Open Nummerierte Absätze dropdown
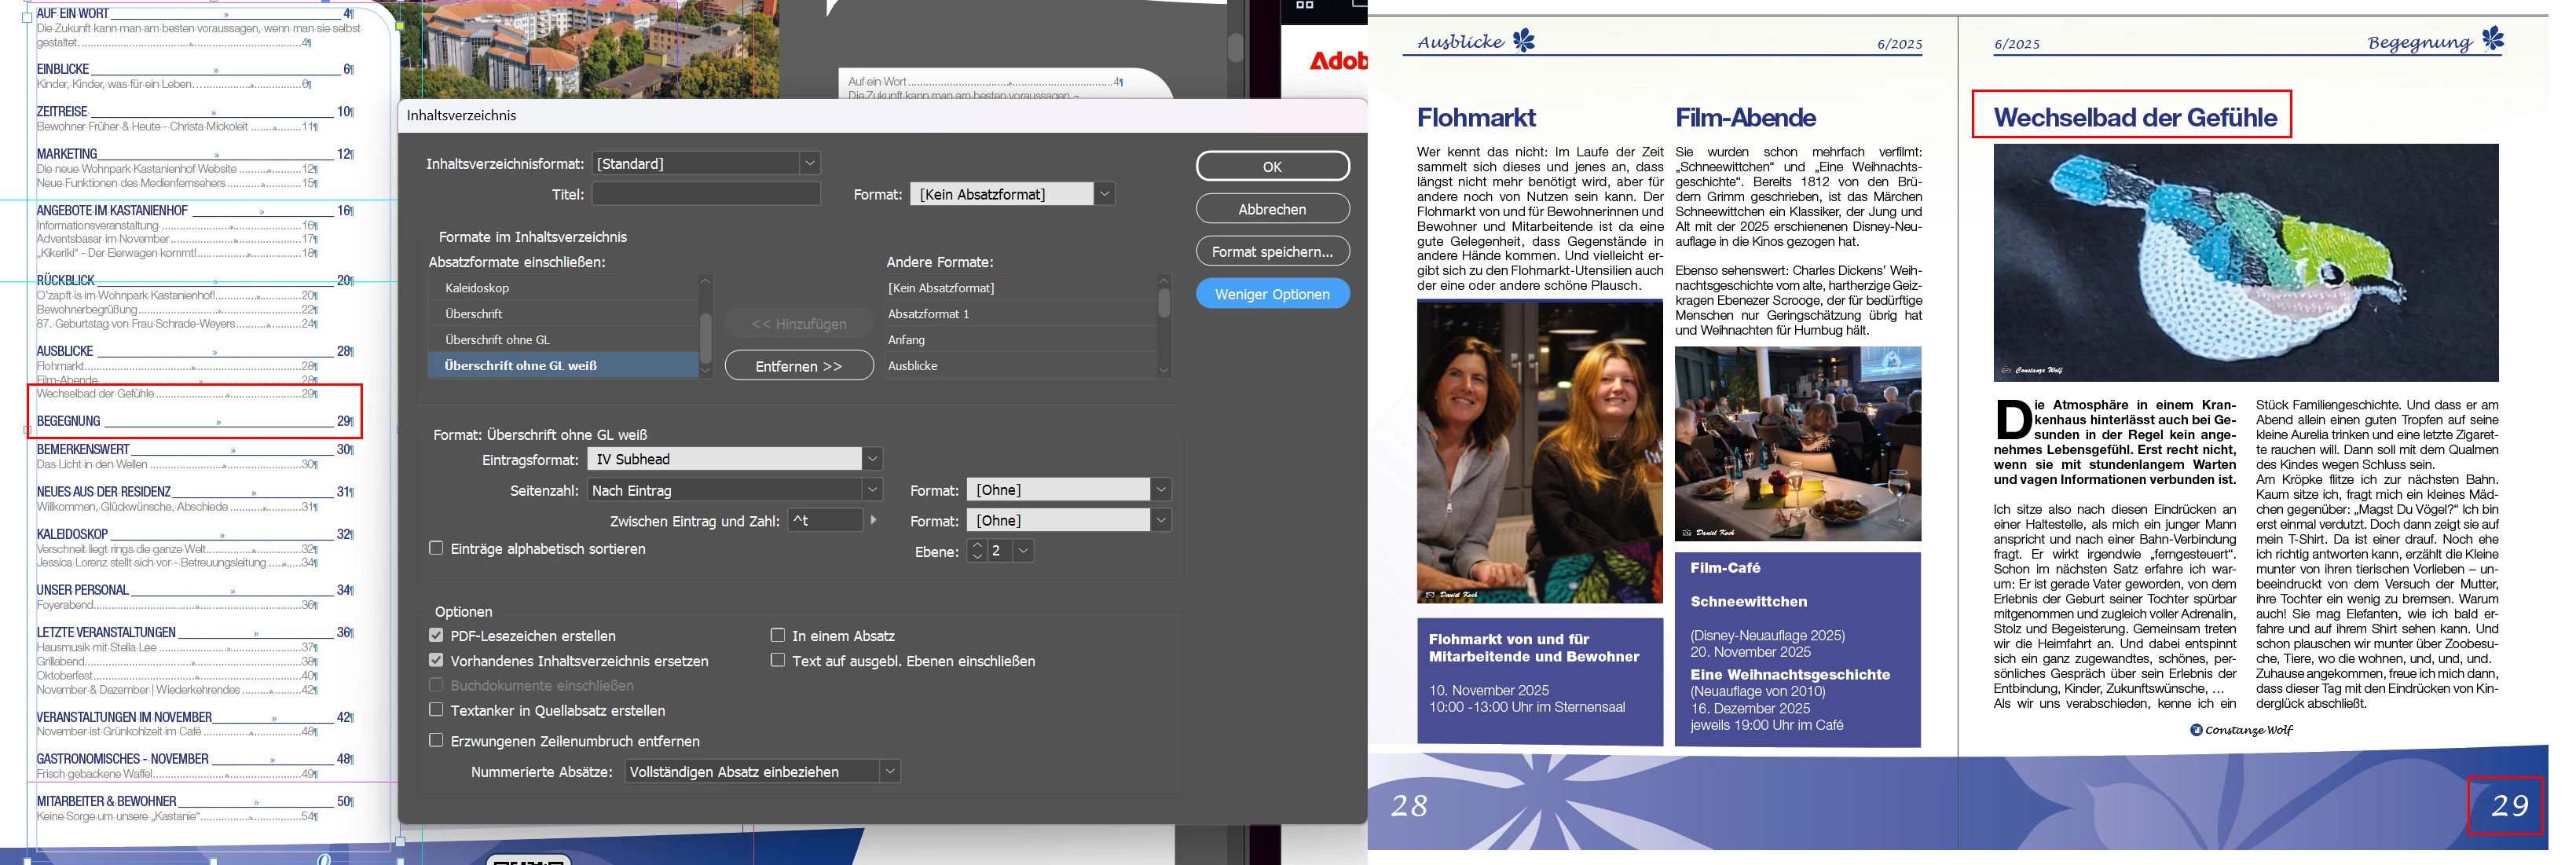 pyautogui.click(x=889, y=771)
